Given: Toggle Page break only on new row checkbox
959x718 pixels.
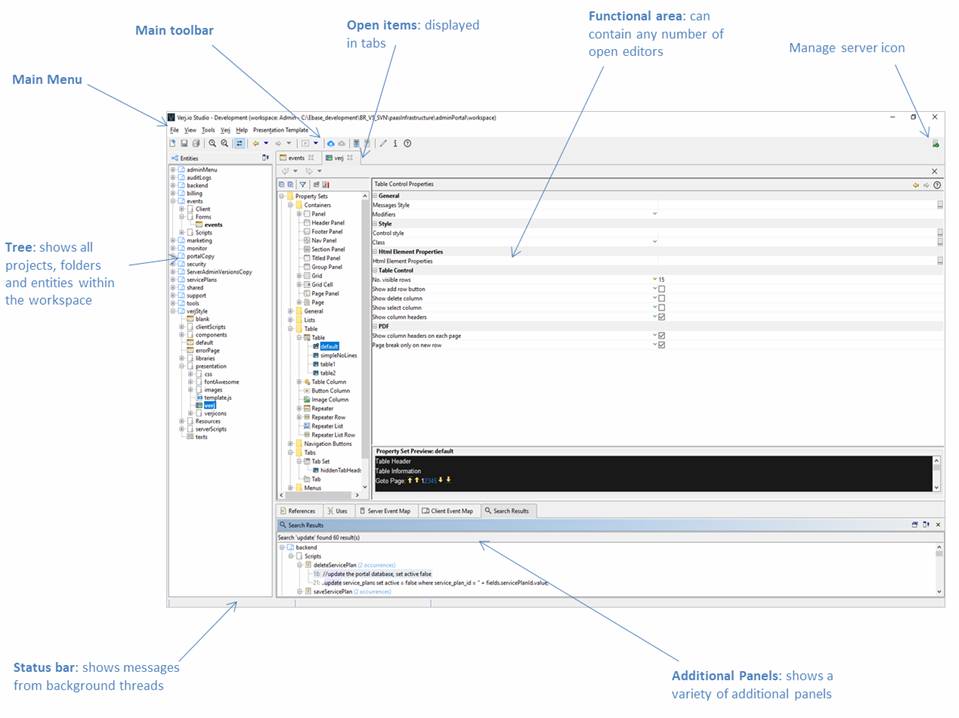Looking at the screenshot, I should pyautogui.click(x=661, y=345).
